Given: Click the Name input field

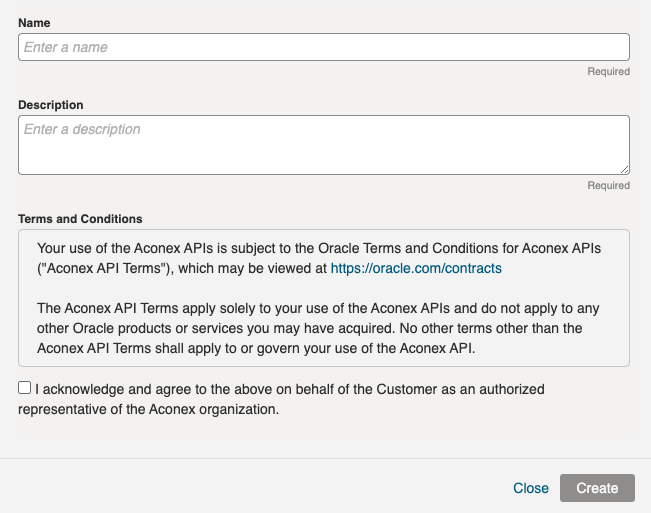Looking at the screenshot, I should (324, 47).
